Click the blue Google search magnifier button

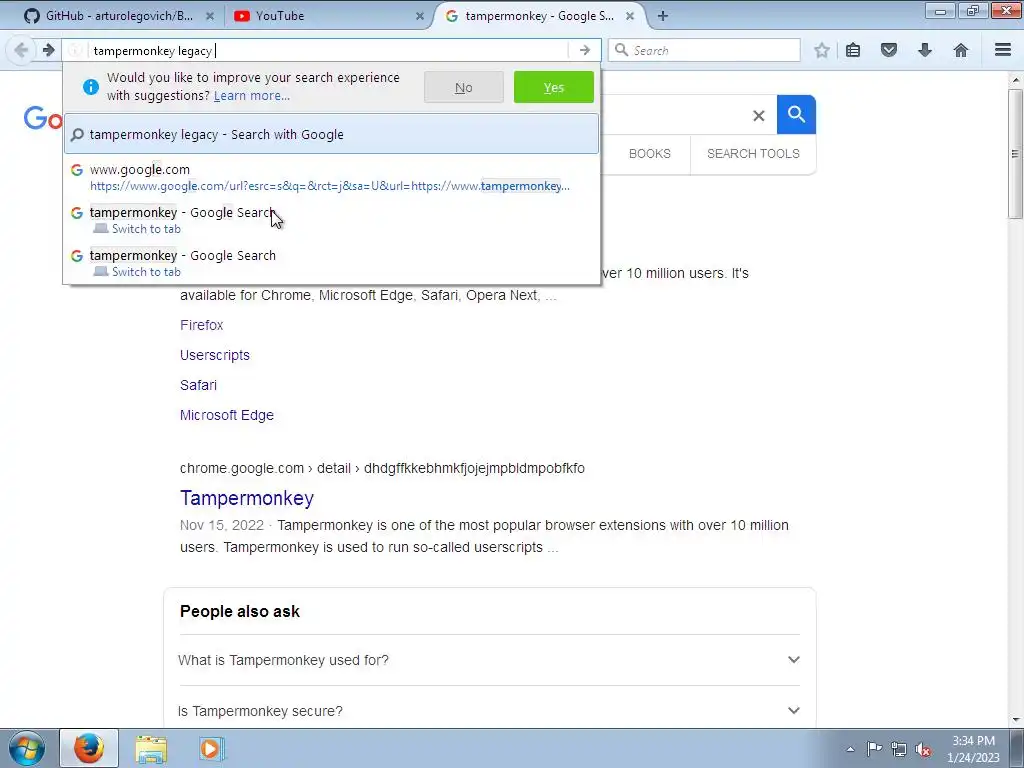point(796,114)
